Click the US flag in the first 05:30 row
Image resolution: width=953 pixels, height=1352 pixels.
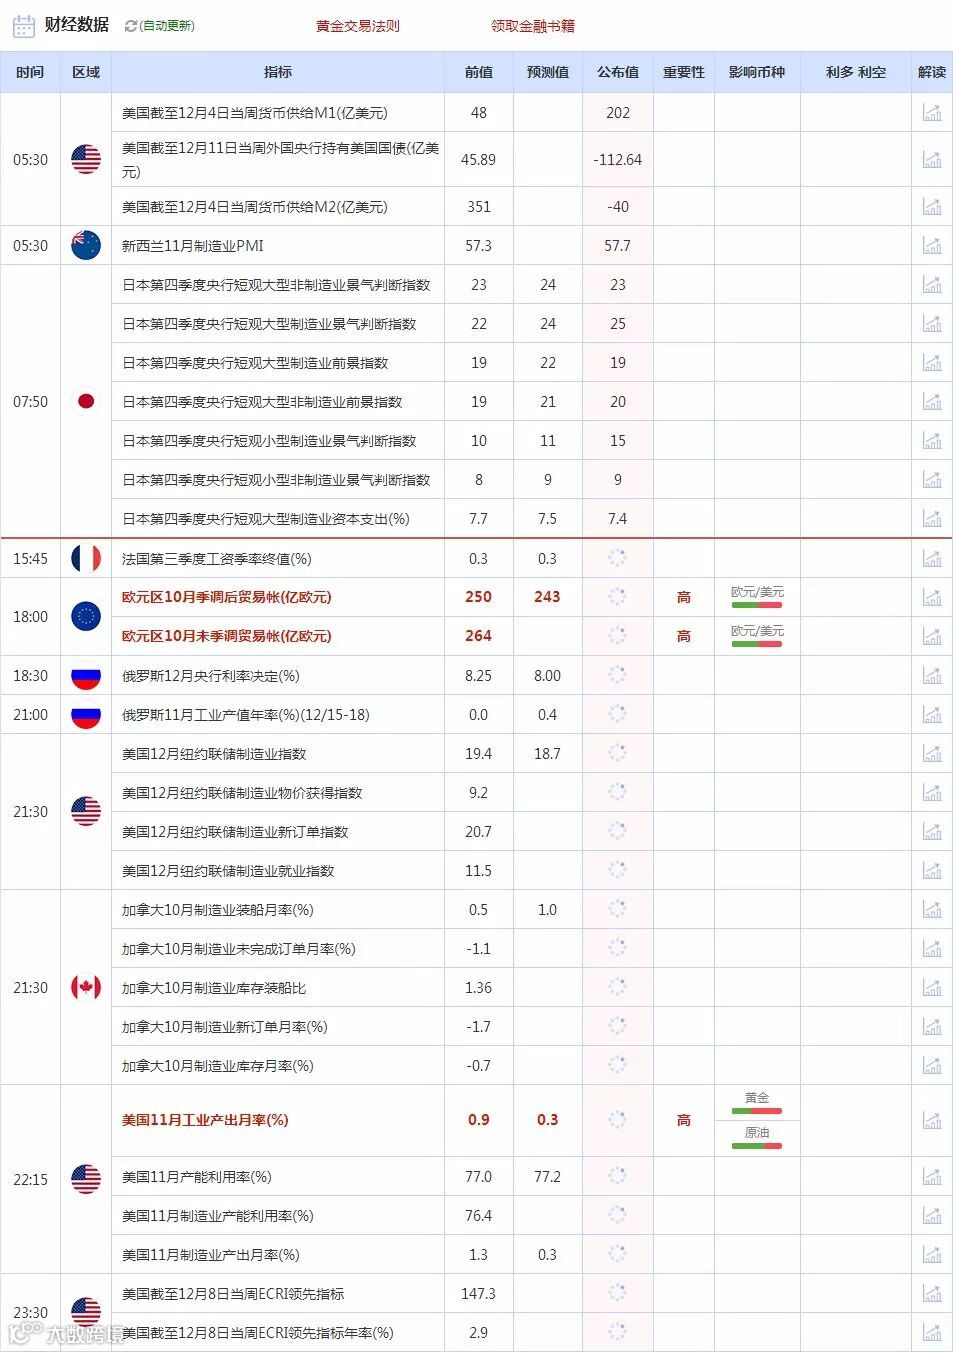point(86,159)
